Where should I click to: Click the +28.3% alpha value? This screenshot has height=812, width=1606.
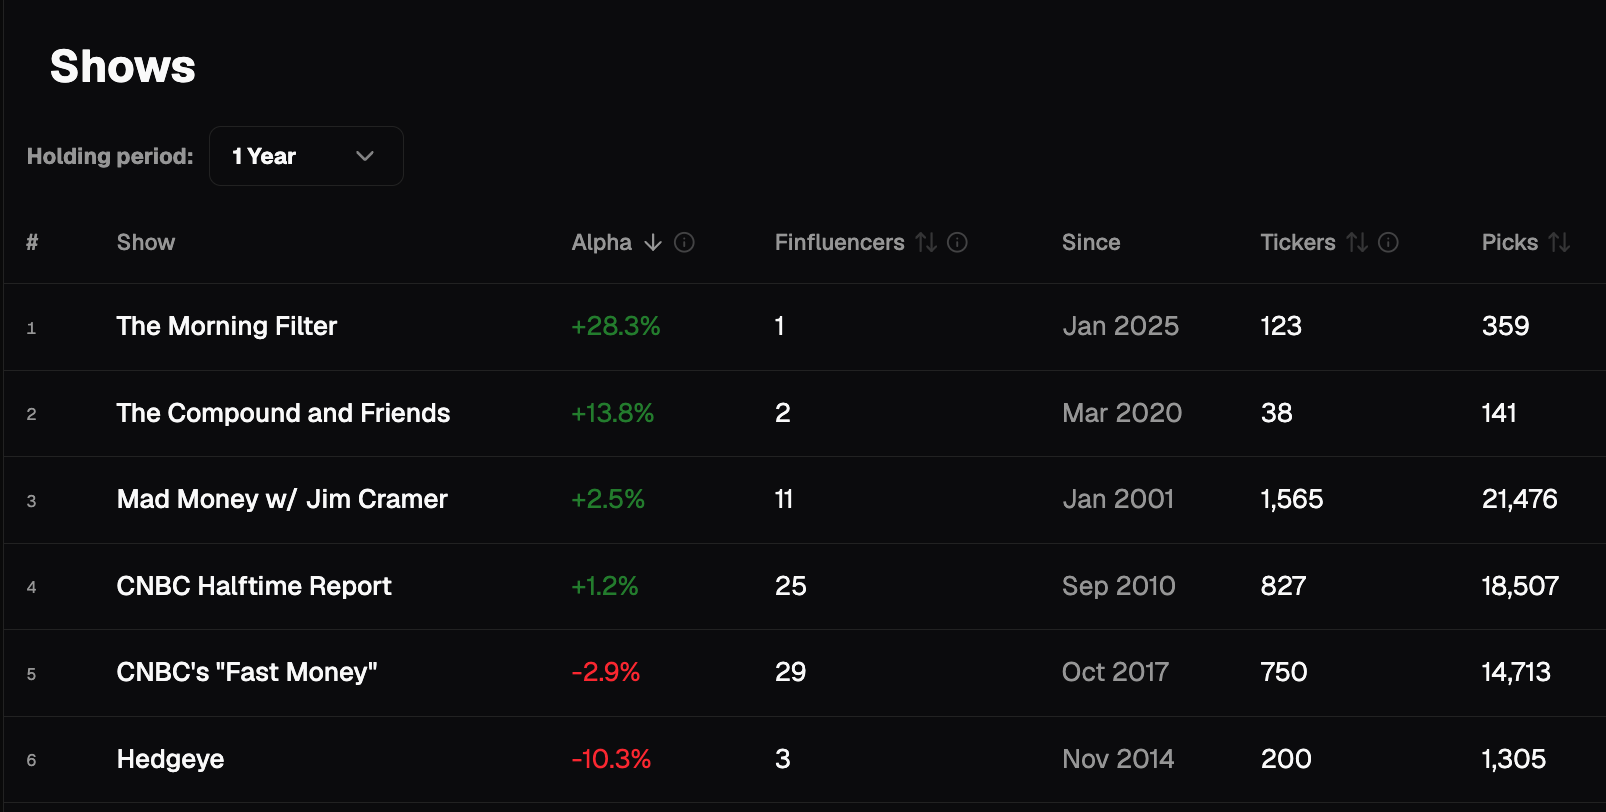click(x=615, y=326)
